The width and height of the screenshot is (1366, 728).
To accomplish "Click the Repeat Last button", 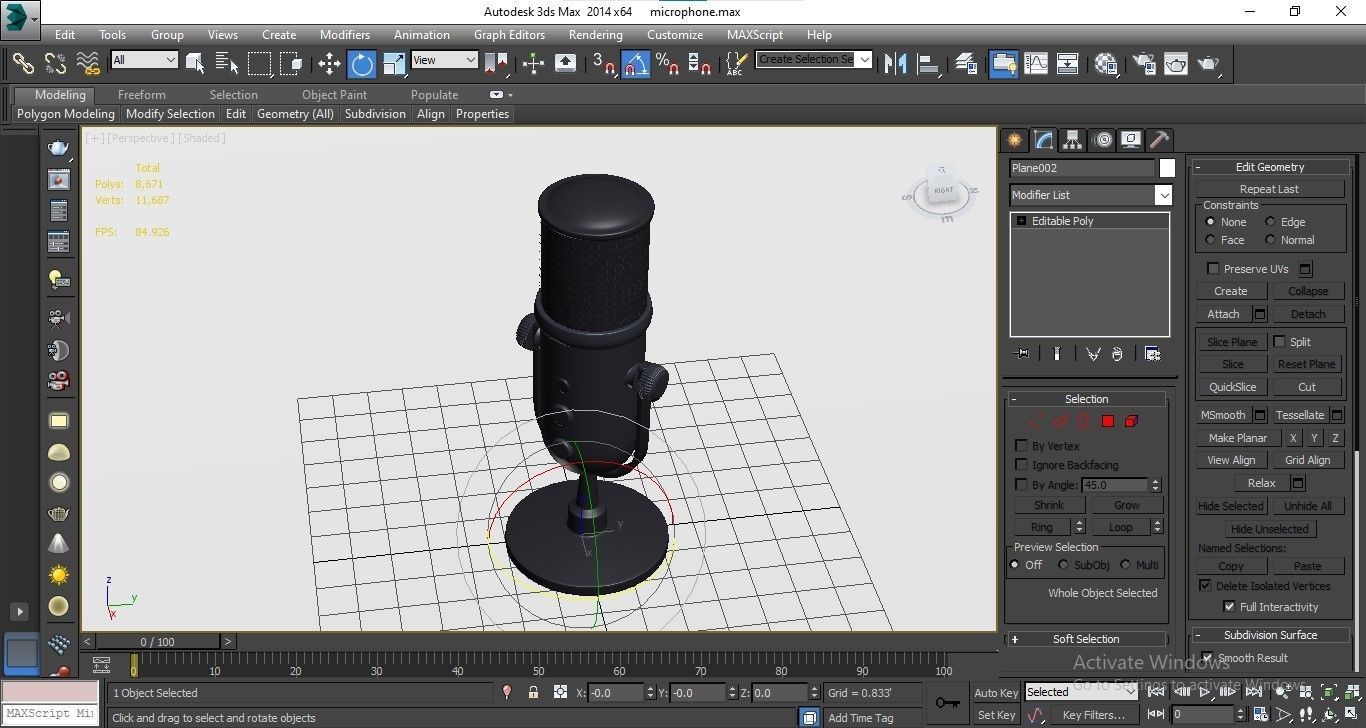I will (x=1270, y=189).
